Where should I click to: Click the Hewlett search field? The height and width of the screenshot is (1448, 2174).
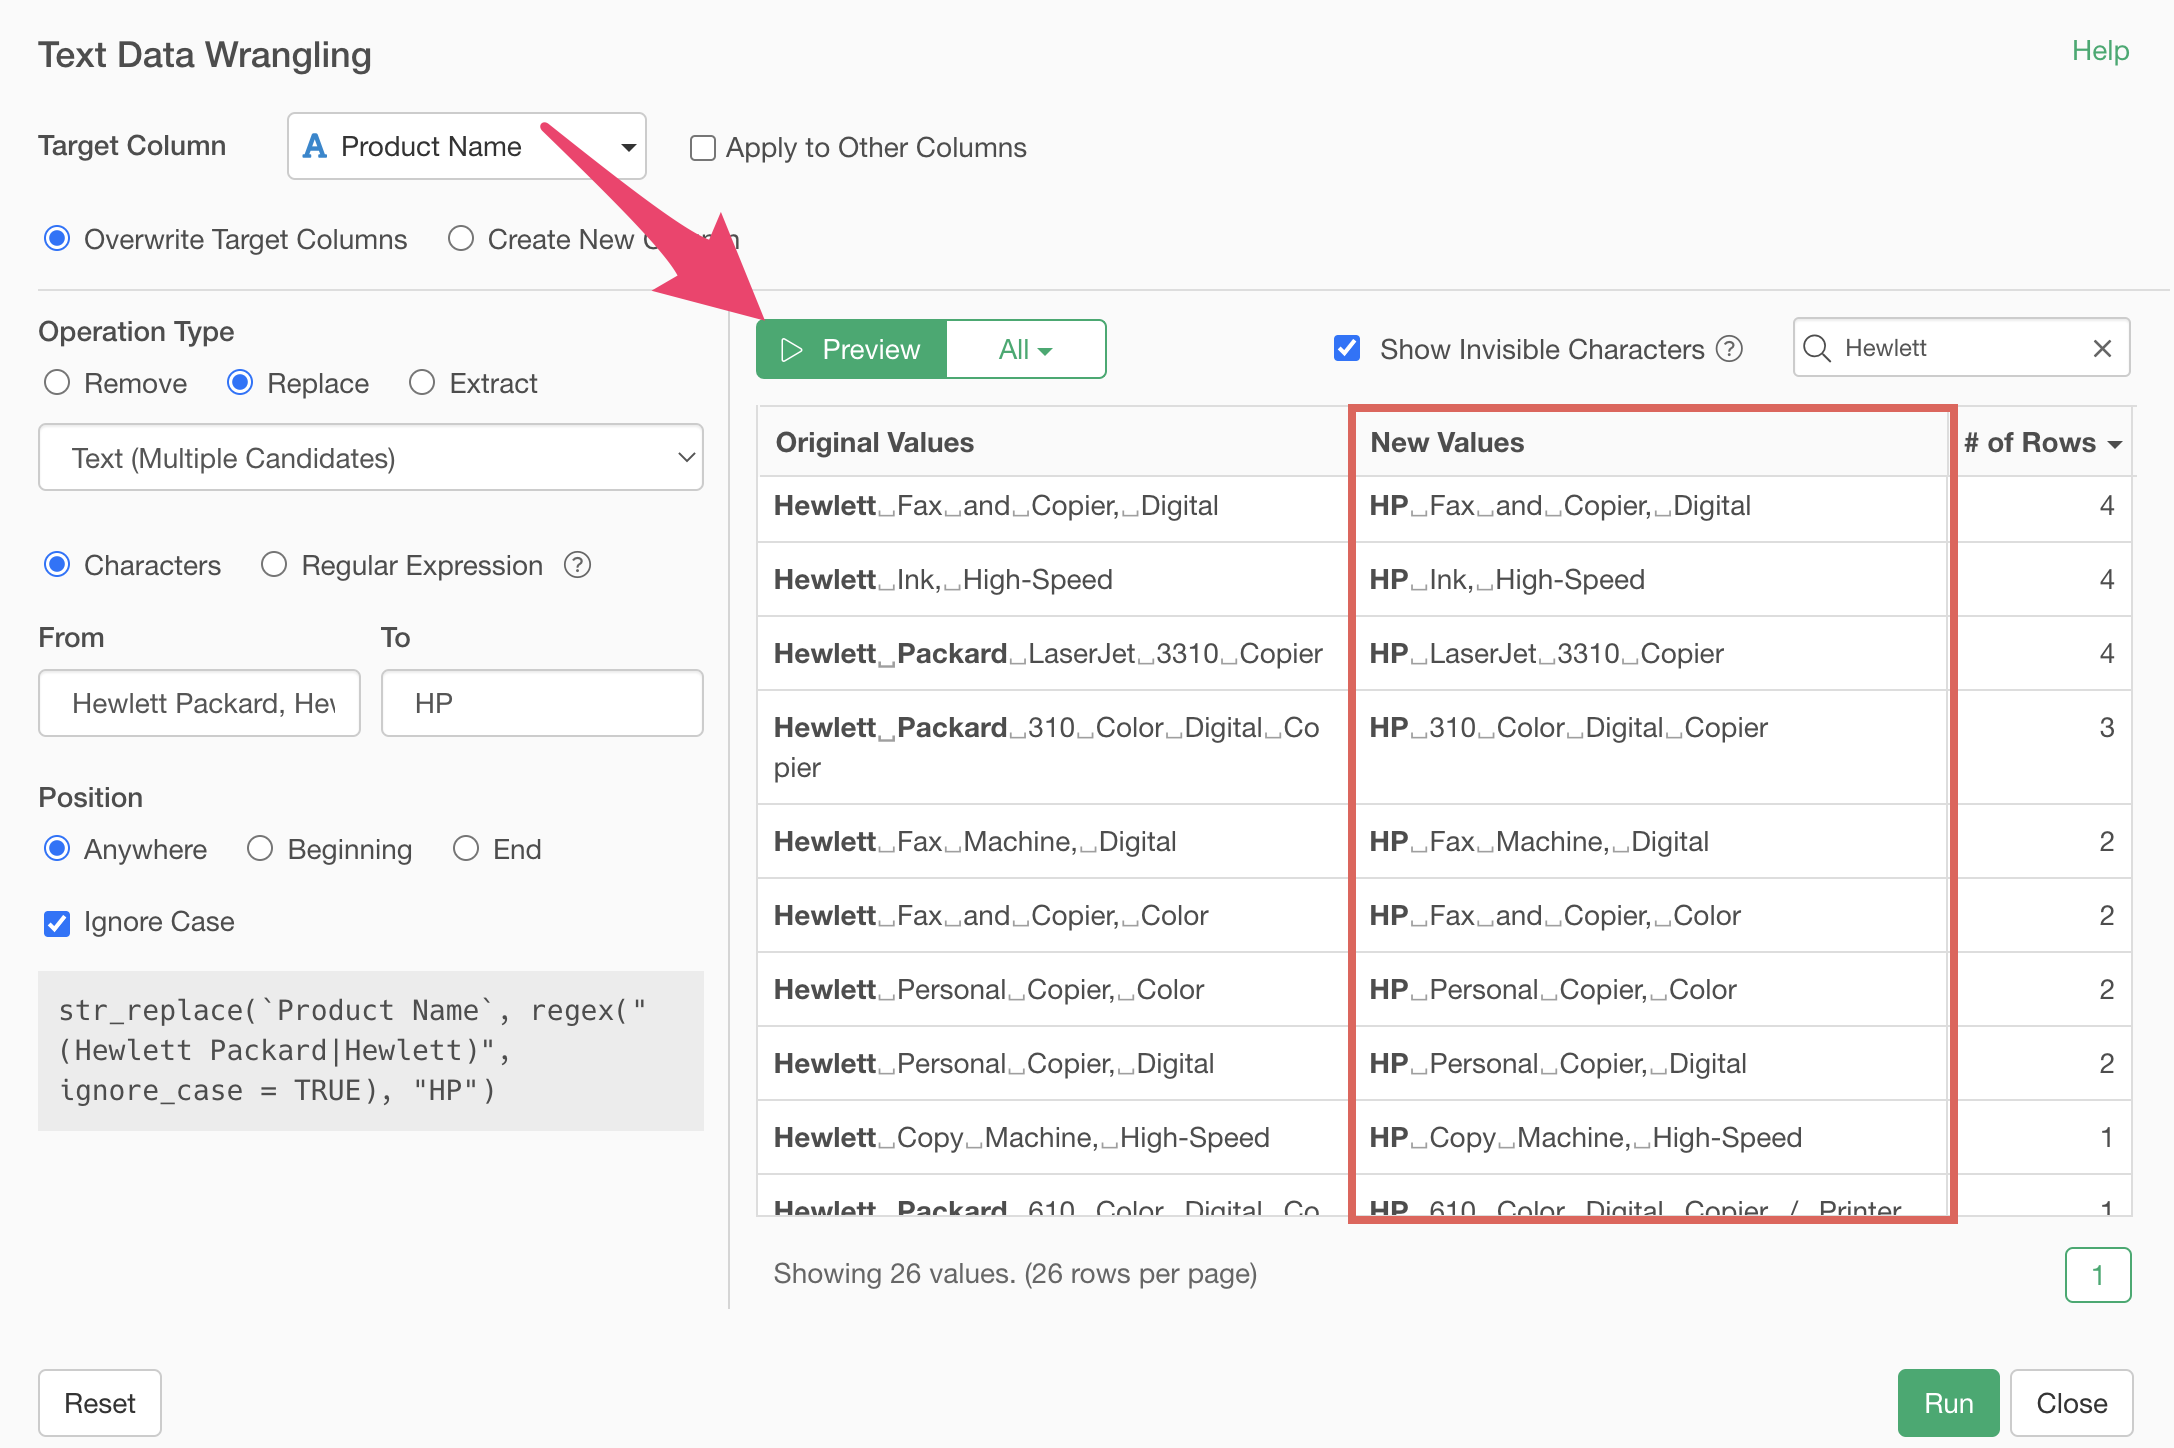(x=1961, y=348)
